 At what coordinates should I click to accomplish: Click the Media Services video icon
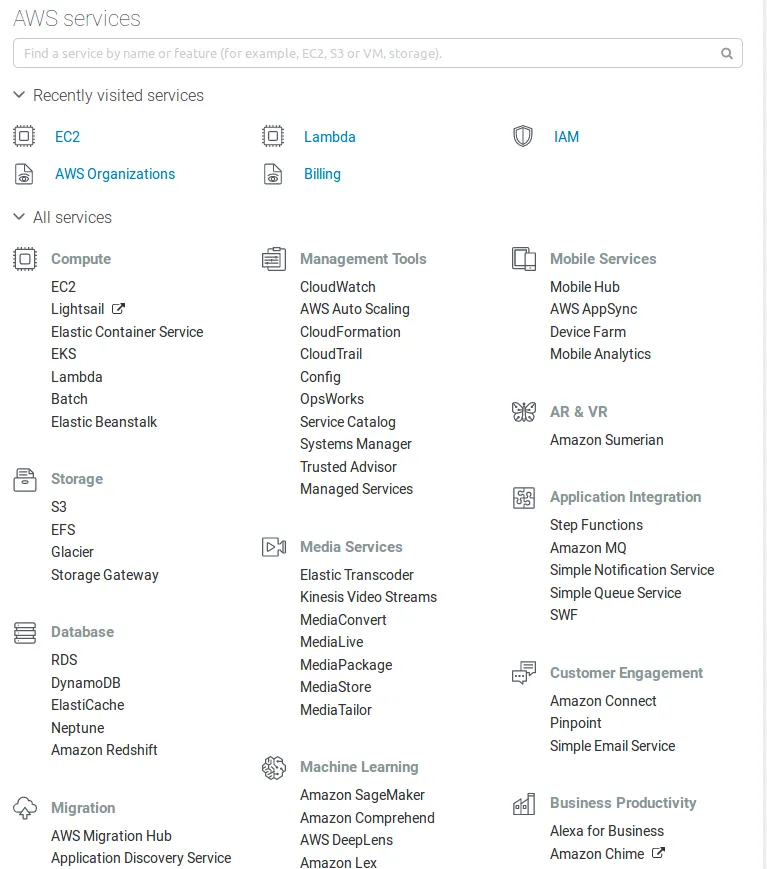click(274, 547)
